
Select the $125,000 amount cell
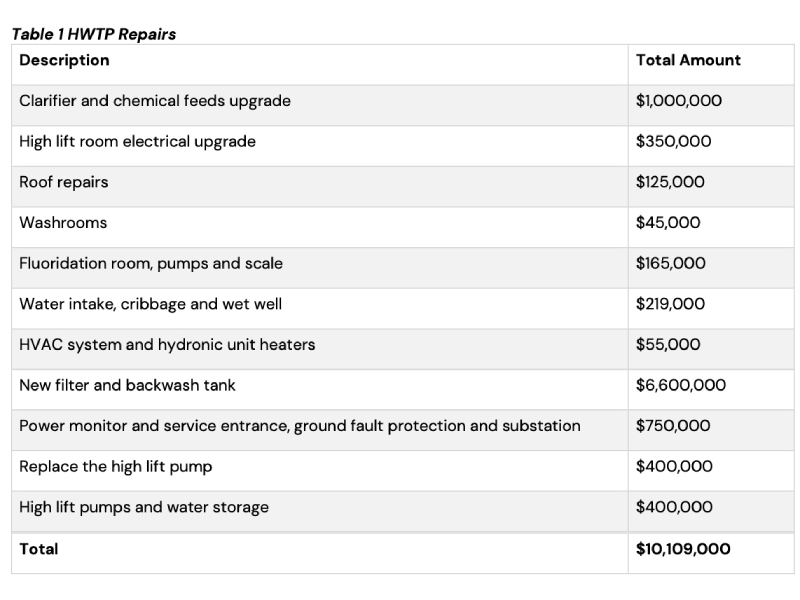pyautogui.click(x=670, y=182)
